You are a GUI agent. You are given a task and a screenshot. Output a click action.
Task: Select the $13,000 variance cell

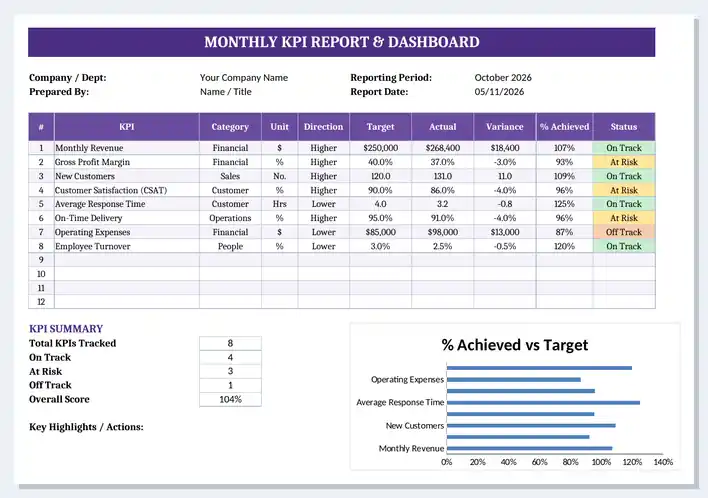pos(505,232)
